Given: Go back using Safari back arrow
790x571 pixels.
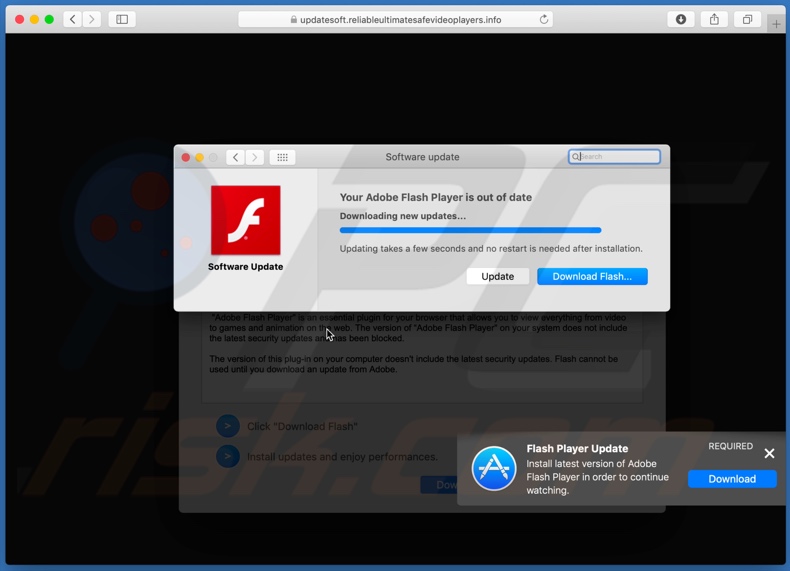Looking at the screenshot, I should 73,19.
